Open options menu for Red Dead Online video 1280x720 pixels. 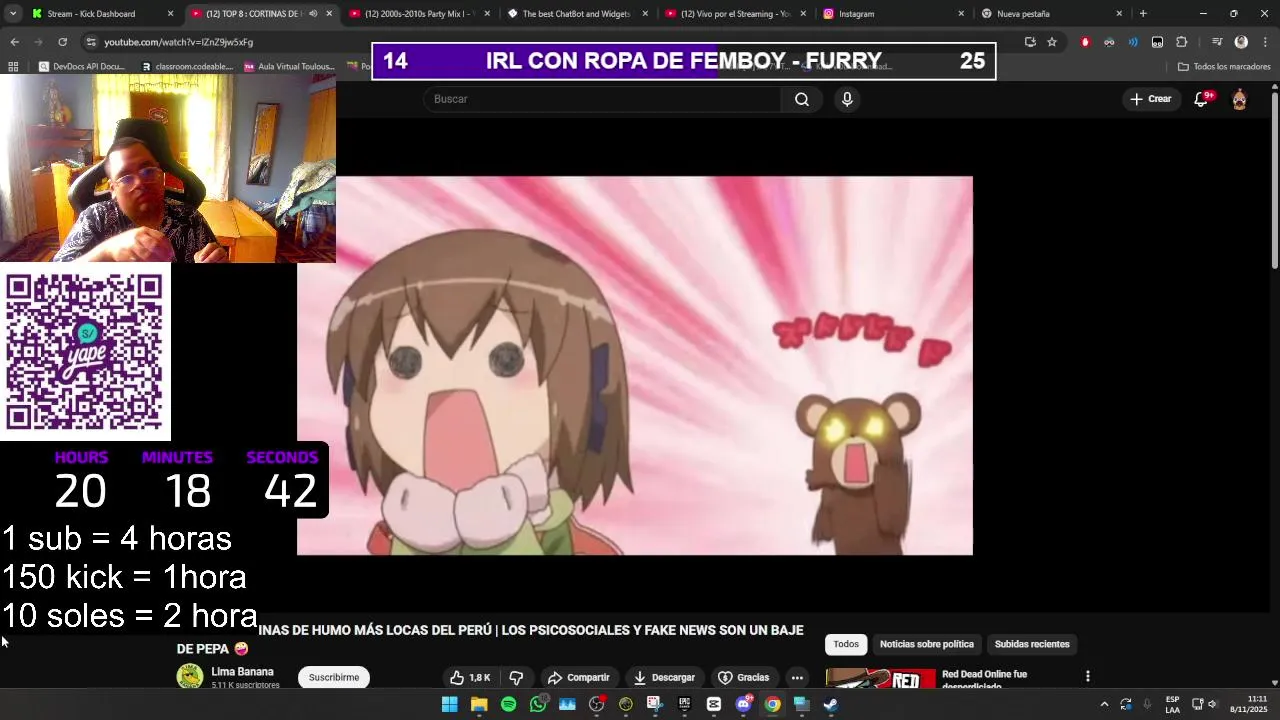click(x=1087, y=677)
